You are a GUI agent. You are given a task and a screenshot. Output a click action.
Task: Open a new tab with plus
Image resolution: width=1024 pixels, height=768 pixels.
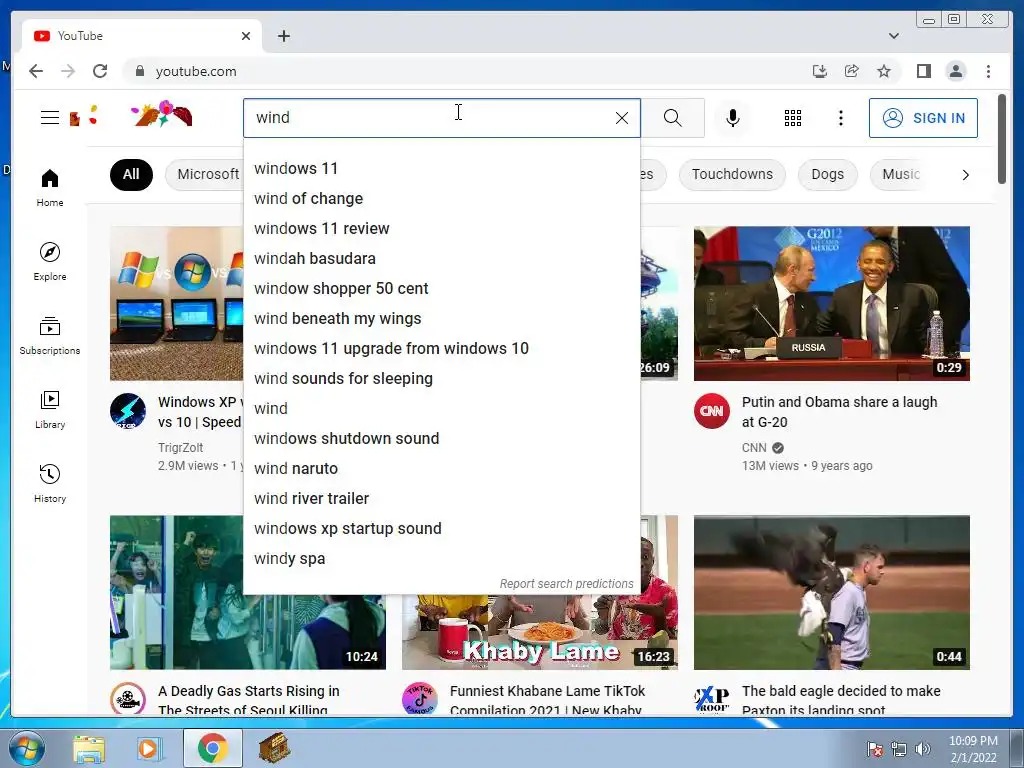(283, 36)
